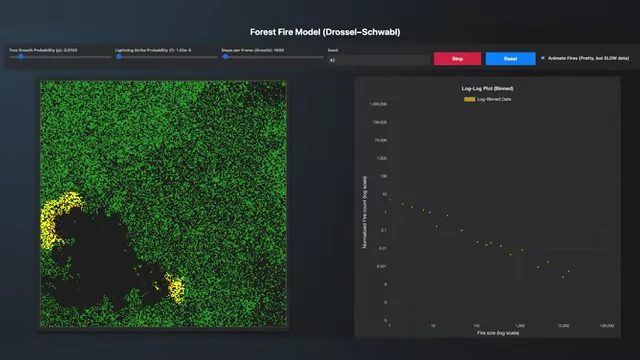Click the forest simulation canvas
Image resolution: width=640 pixels, height=360 pixels.
[x=163, y=204]
